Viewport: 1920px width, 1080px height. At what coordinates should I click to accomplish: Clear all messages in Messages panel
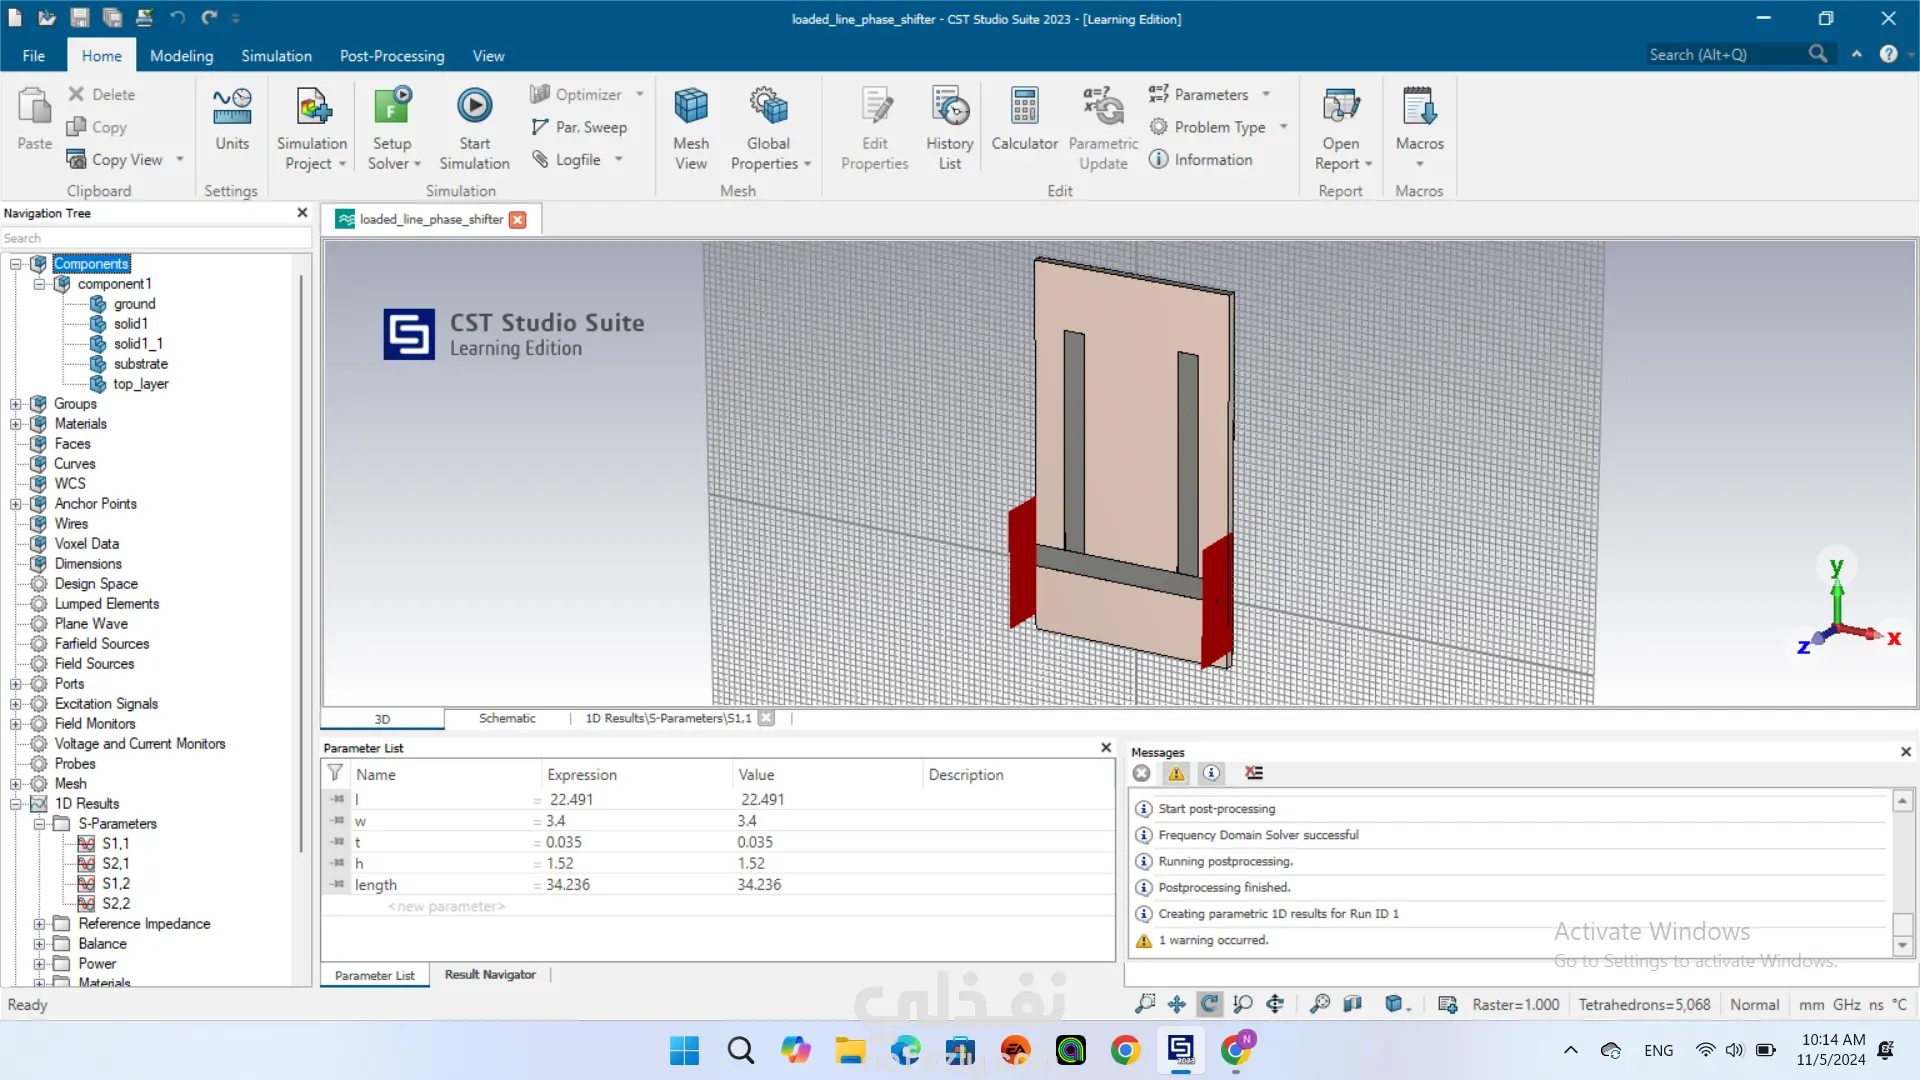(x=1254, y=773)
